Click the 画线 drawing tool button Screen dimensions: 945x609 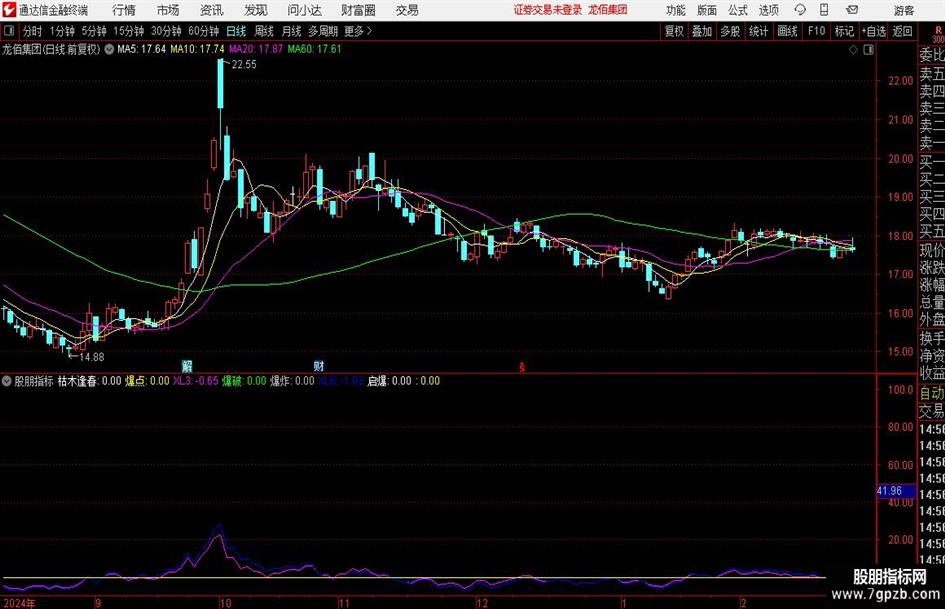[787, 31]
